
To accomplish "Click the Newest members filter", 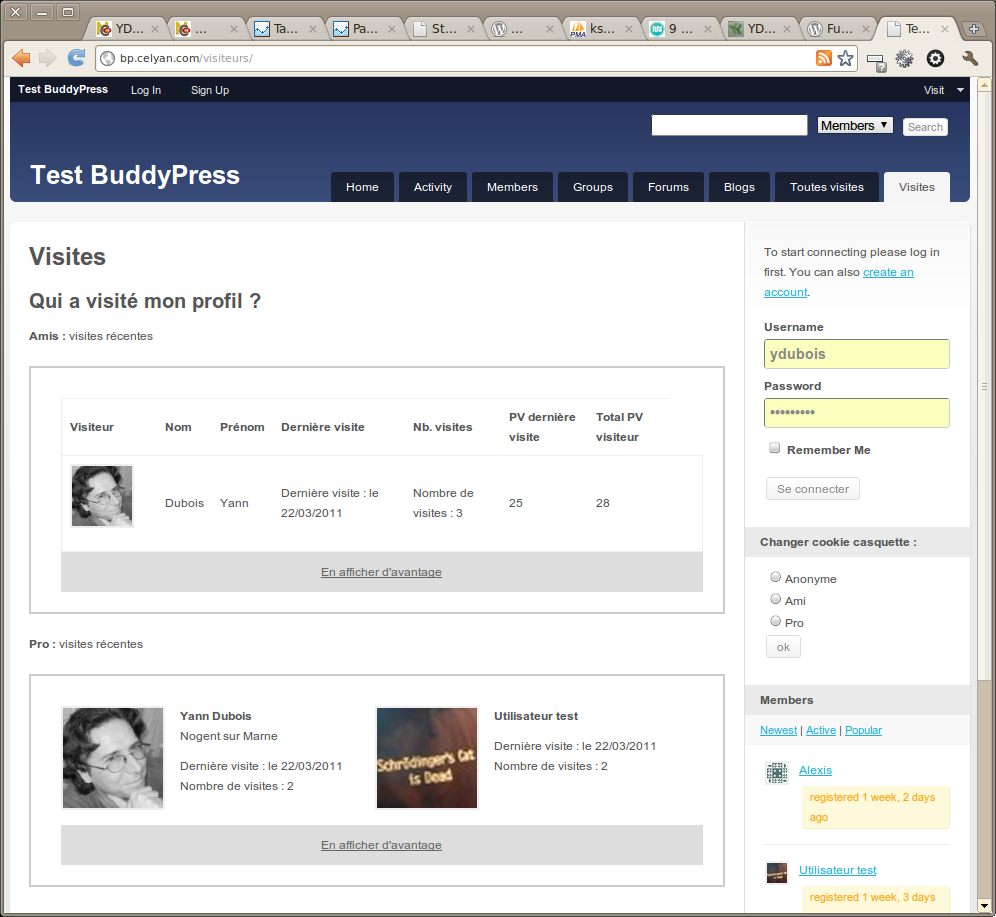I will 778,730.
